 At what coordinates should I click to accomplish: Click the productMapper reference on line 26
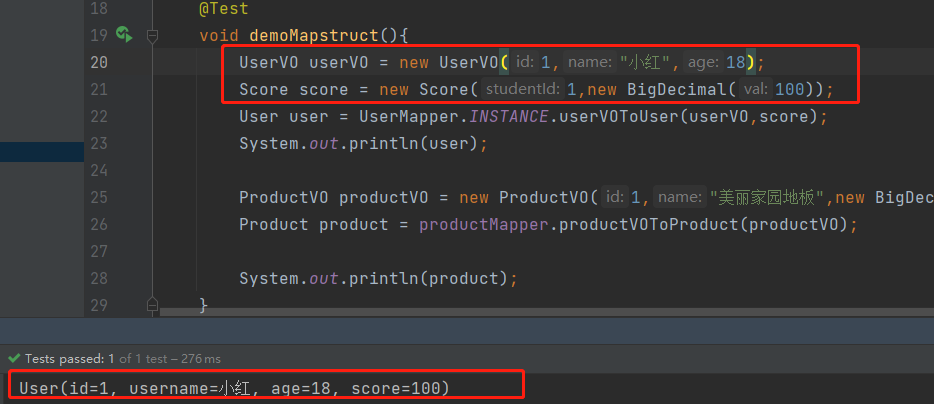pyautogui.click(x=484, y=225)
